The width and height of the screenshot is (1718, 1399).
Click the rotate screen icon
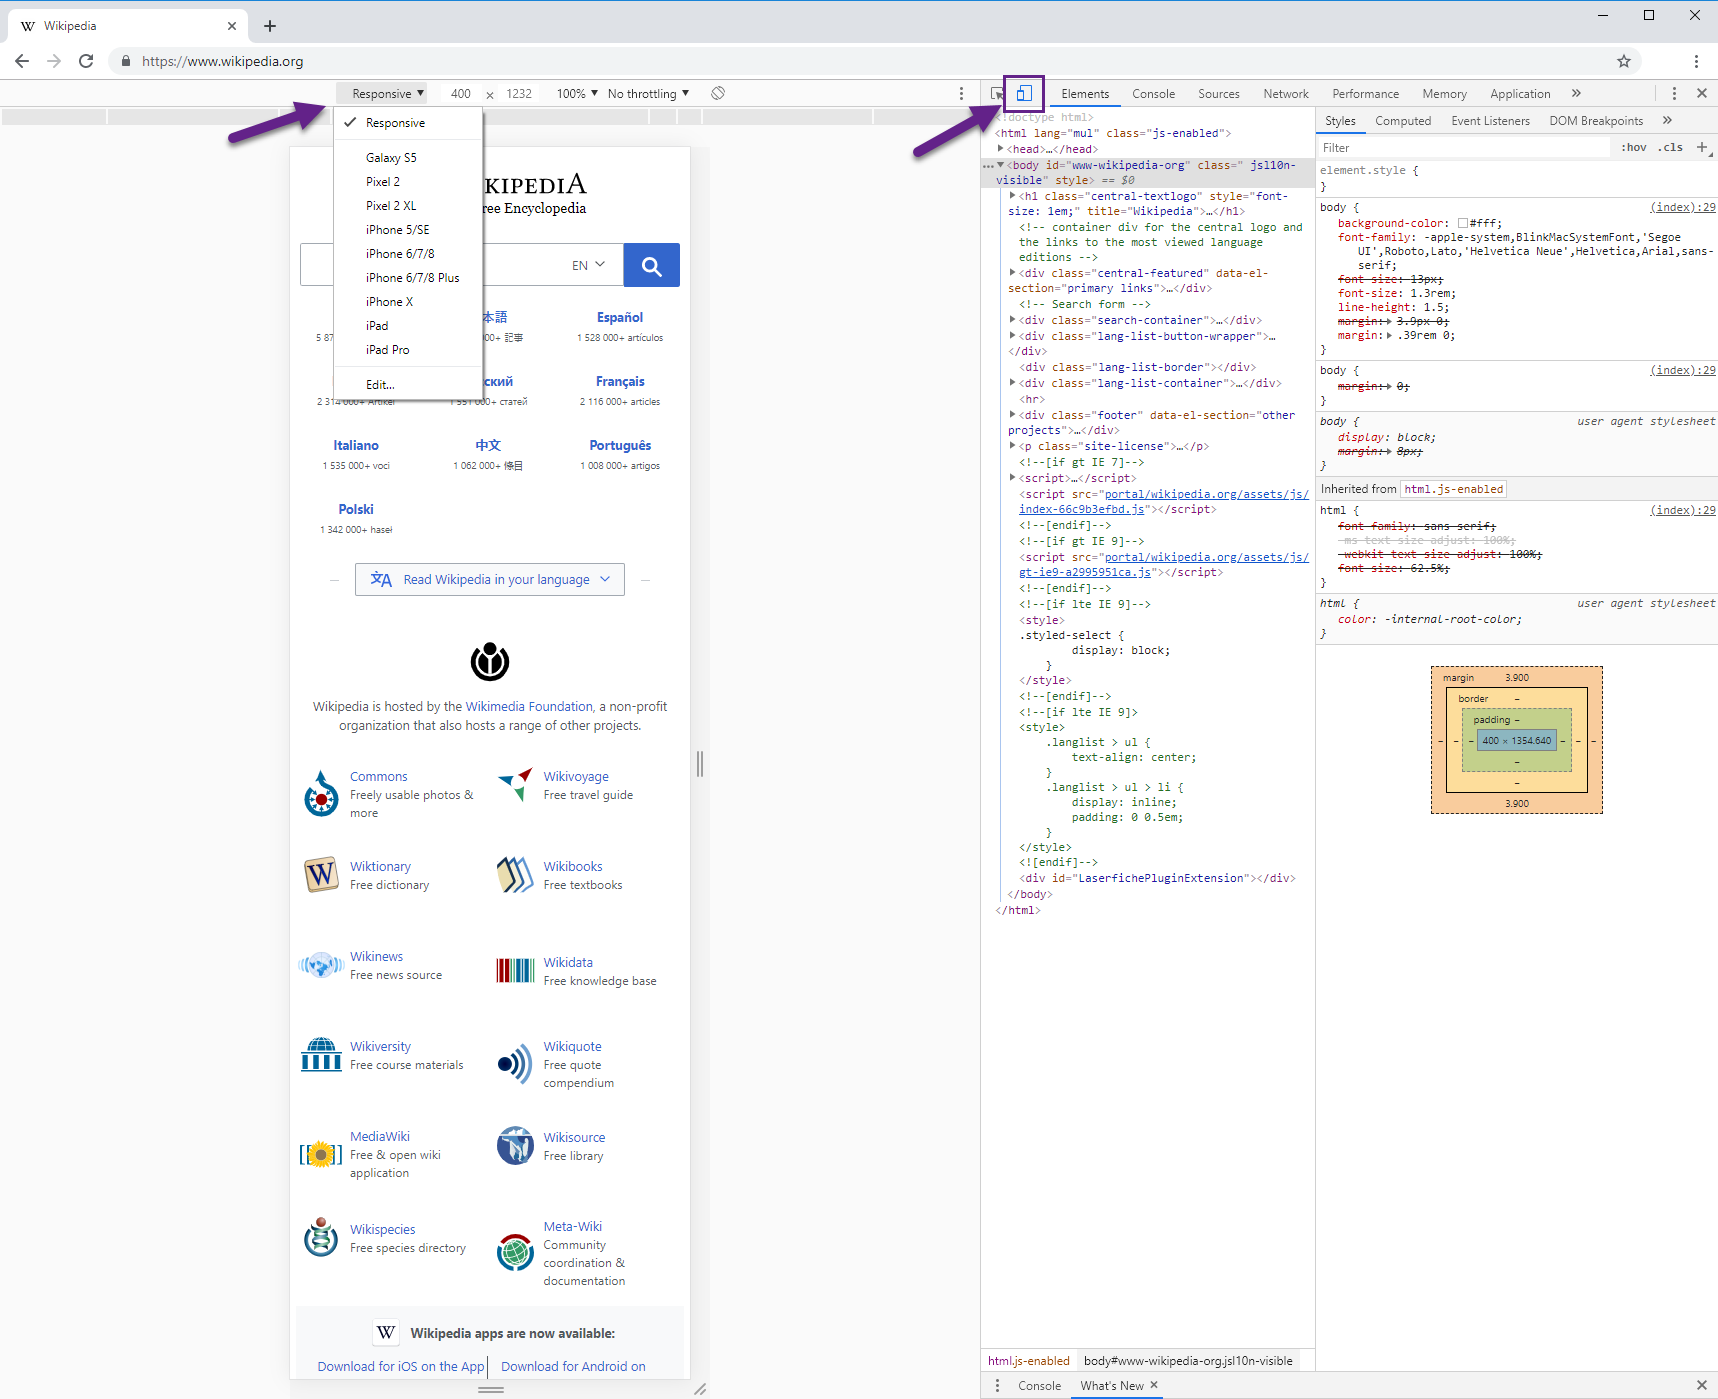pos(718,93)
